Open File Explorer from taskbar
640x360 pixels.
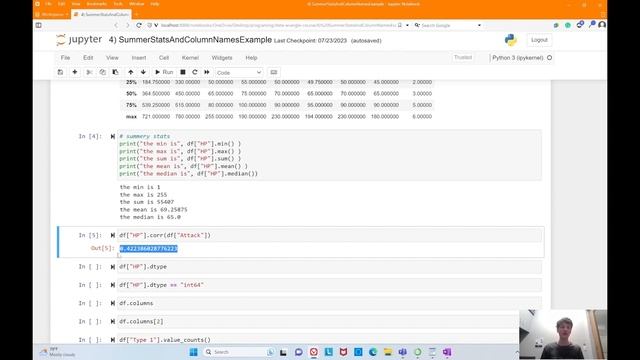388,352
